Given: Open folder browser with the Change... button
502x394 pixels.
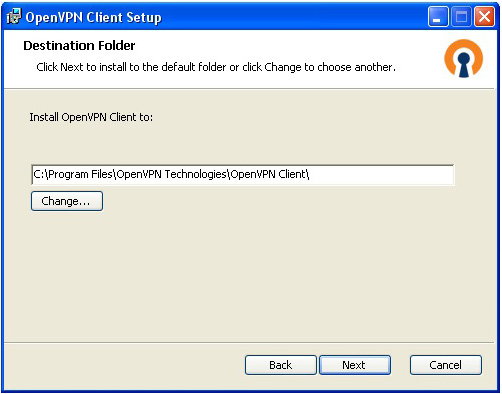Looking at the screenshot, I should (x=67, y=201).
